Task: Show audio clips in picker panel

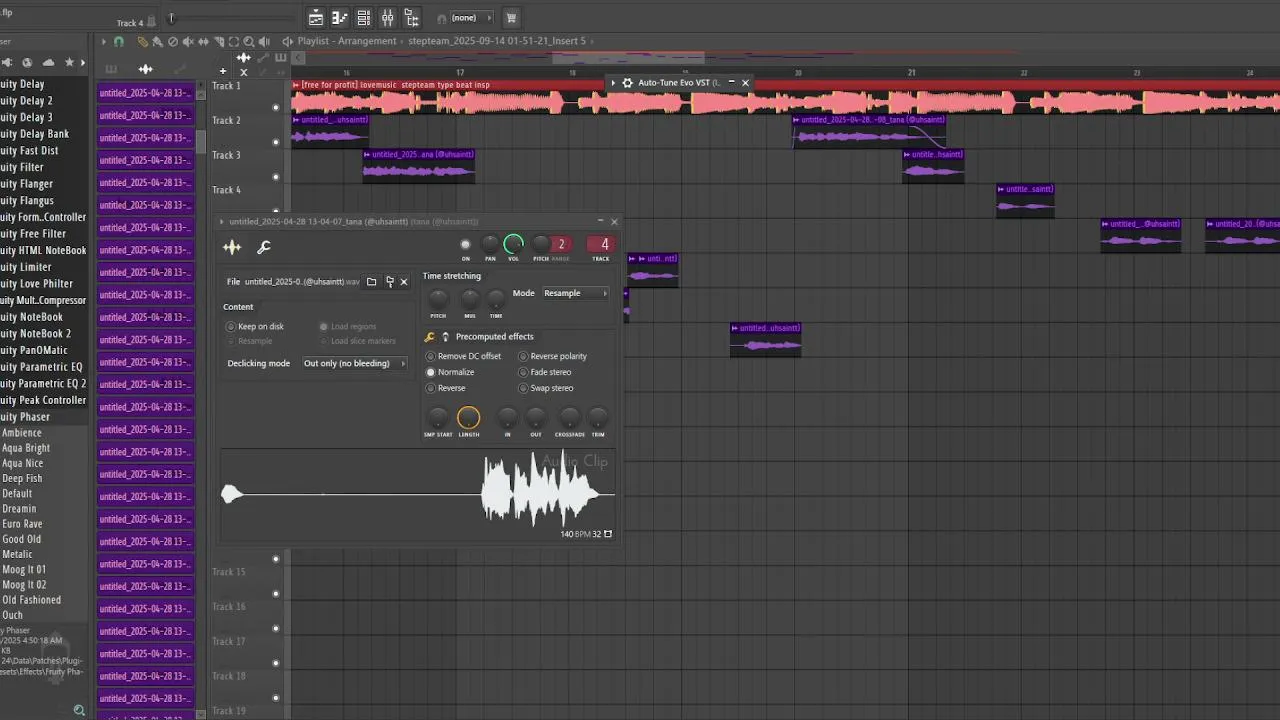Action: 145,69
